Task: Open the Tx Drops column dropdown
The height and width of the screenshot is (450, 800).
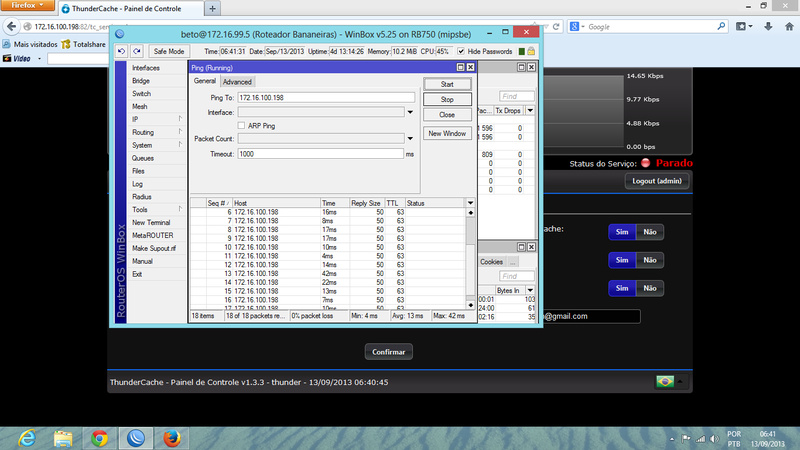Action: (530, 110)
